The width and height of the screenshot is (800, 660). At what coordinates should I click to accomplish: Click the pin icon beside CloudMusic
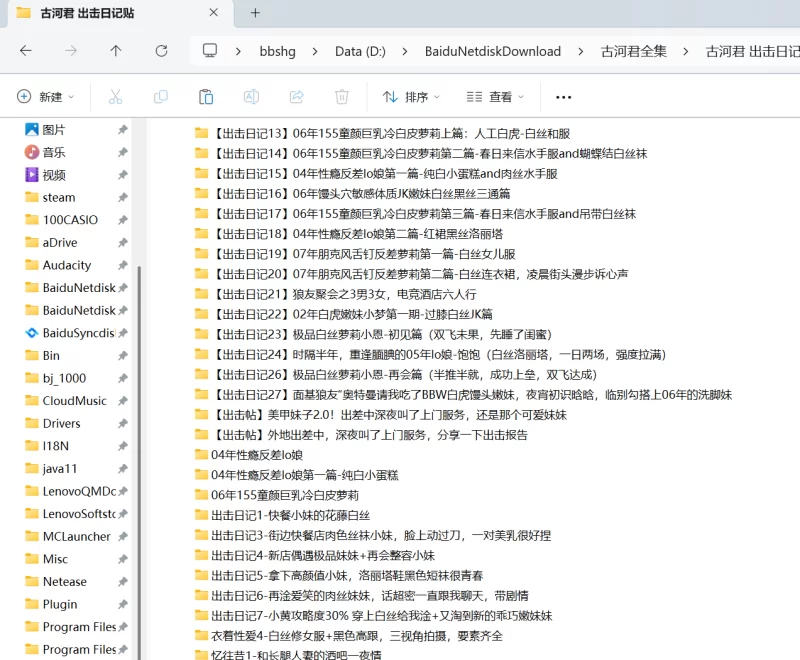point(122,401)
